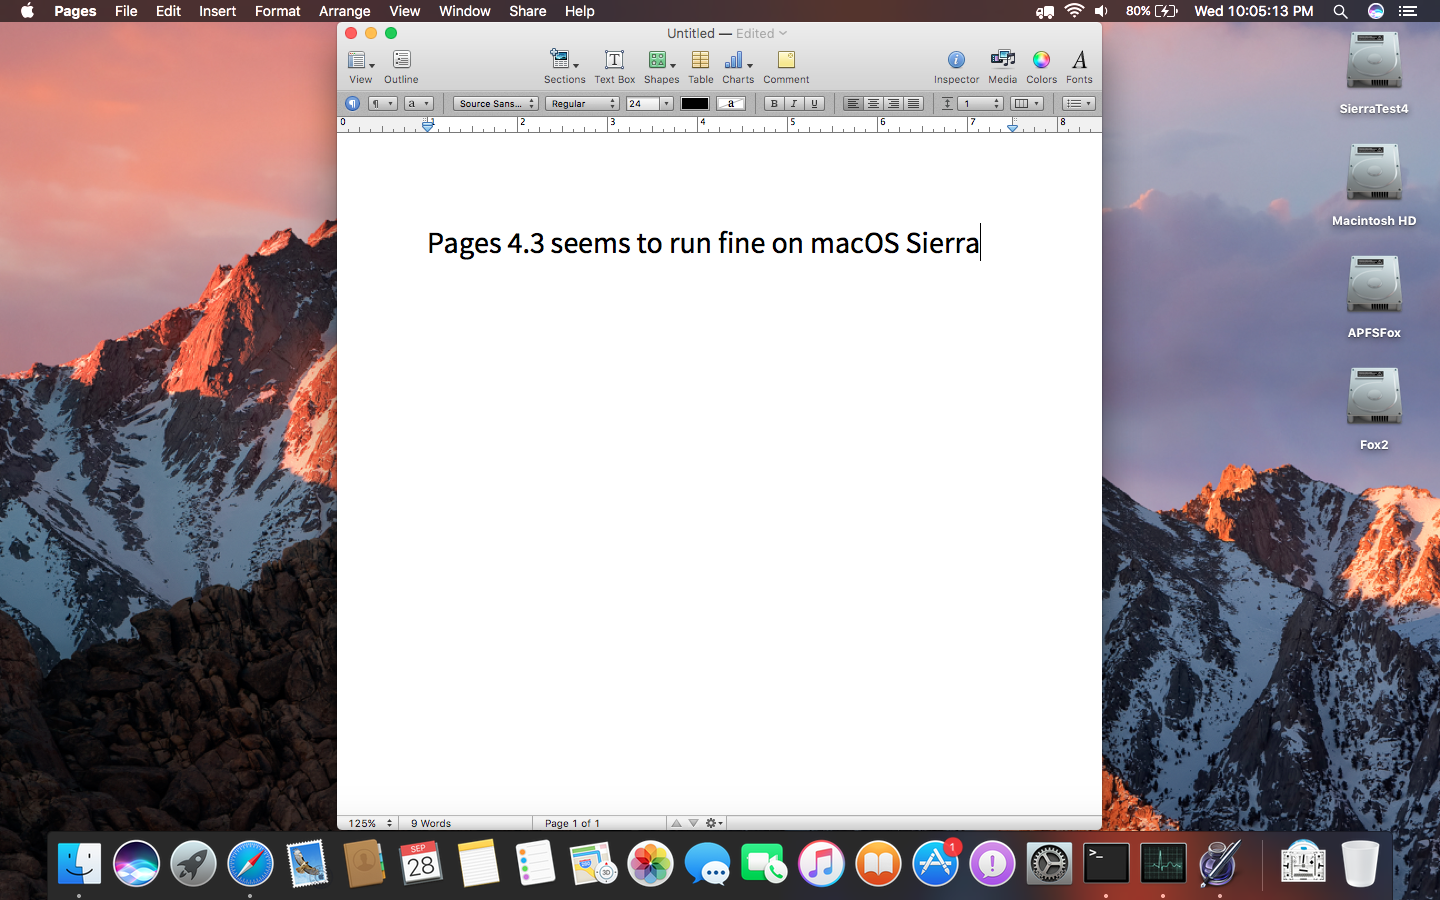Open the Format menu
Screen dimensions: 1440x900
tap(277, 11)
